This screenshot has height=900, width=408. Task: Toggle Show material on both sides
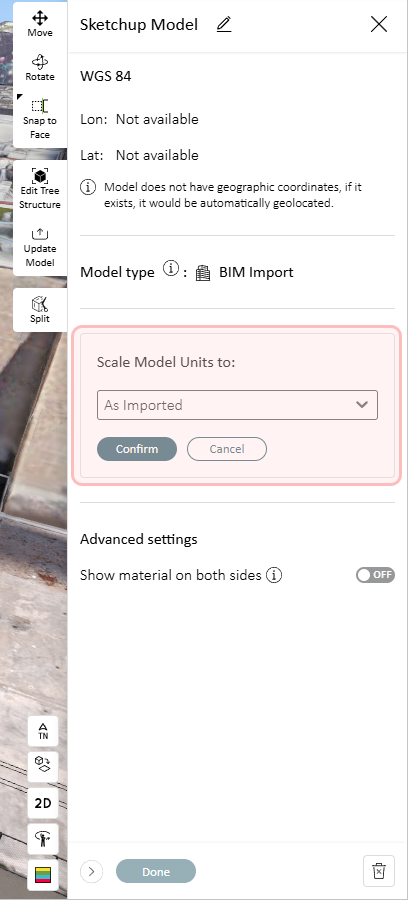(375, 575)
